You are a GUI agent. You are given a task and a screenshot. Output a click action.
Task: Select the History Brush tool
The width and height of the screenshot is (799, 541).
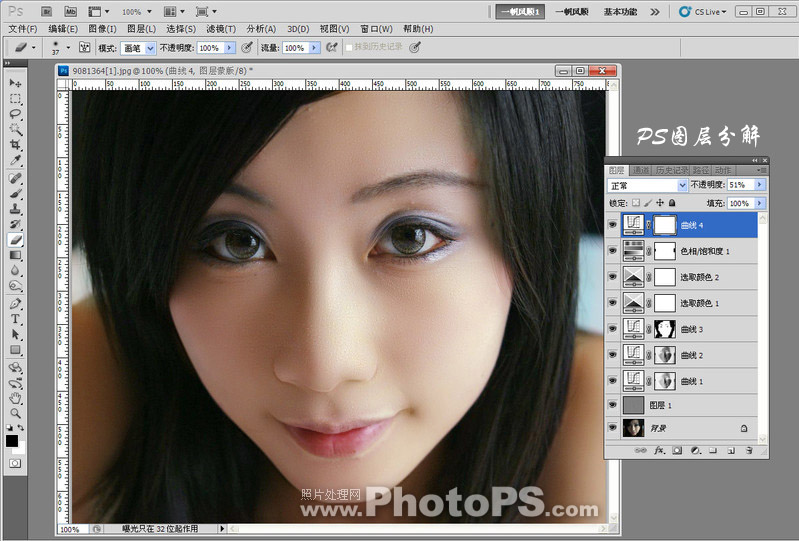tap(15, 224)
